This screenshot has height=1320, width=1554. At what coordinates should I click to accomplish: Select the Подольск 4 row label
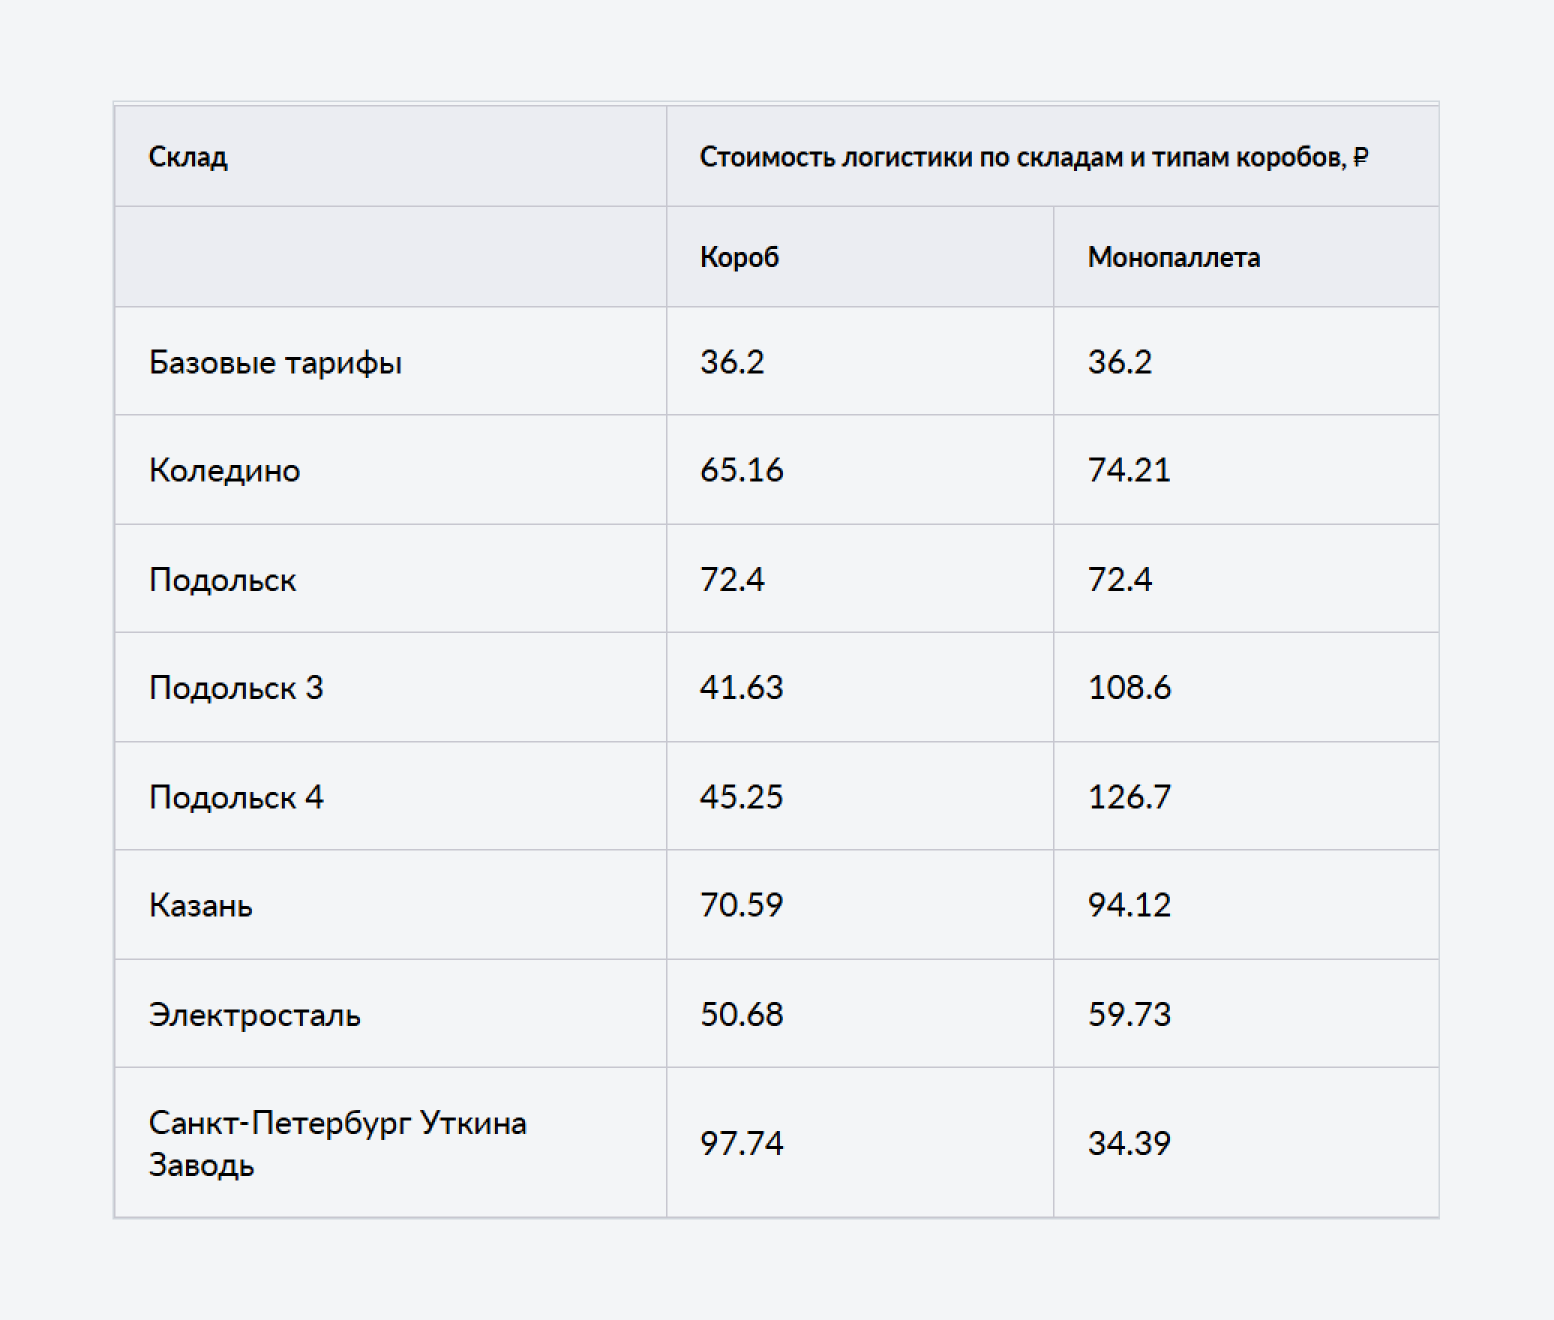(236, 797)
